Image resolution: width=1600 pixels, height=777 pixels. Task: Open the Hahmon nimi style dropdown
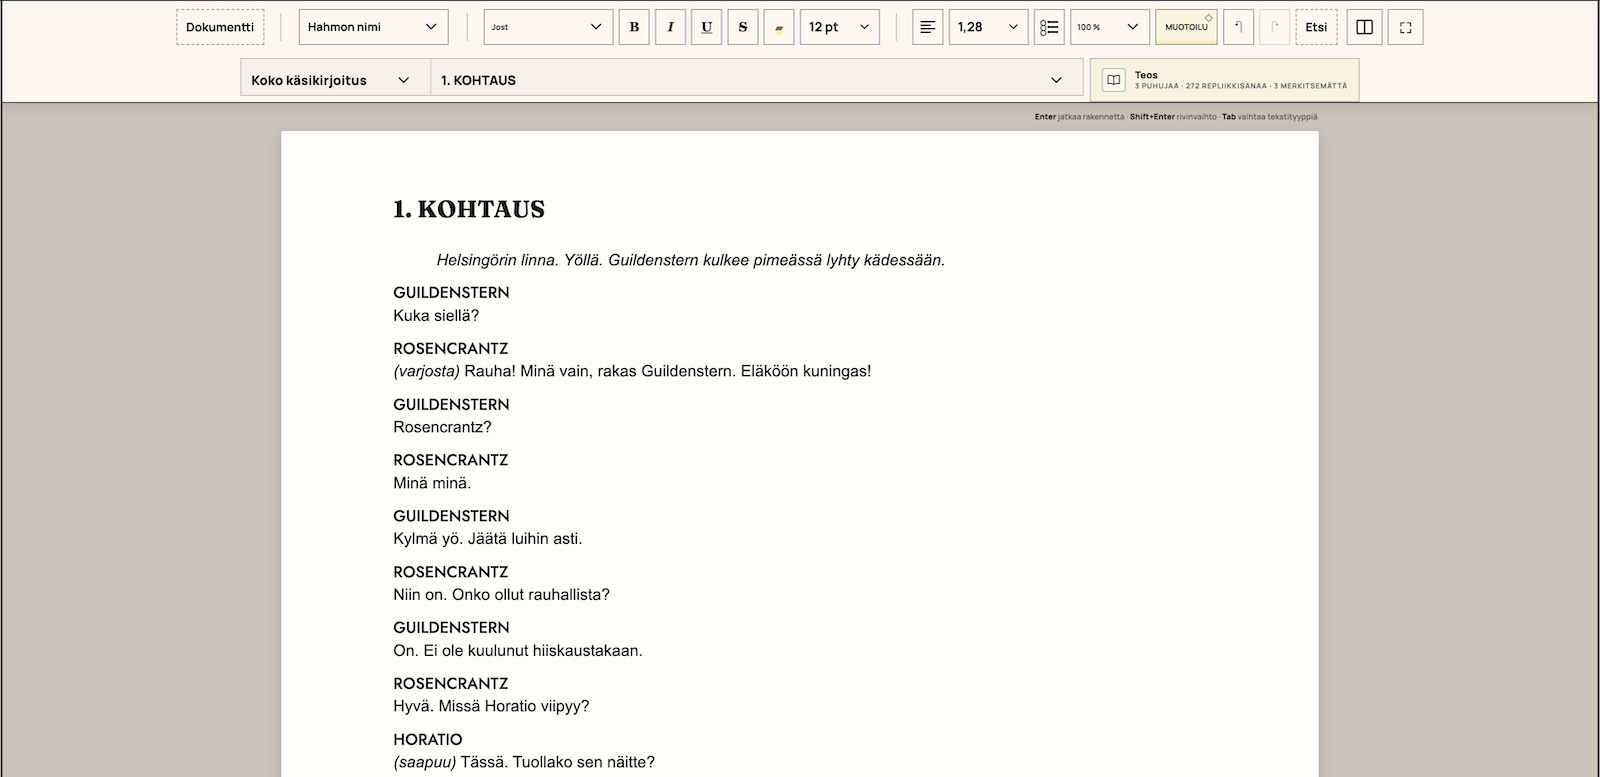[x=373, y=27]
